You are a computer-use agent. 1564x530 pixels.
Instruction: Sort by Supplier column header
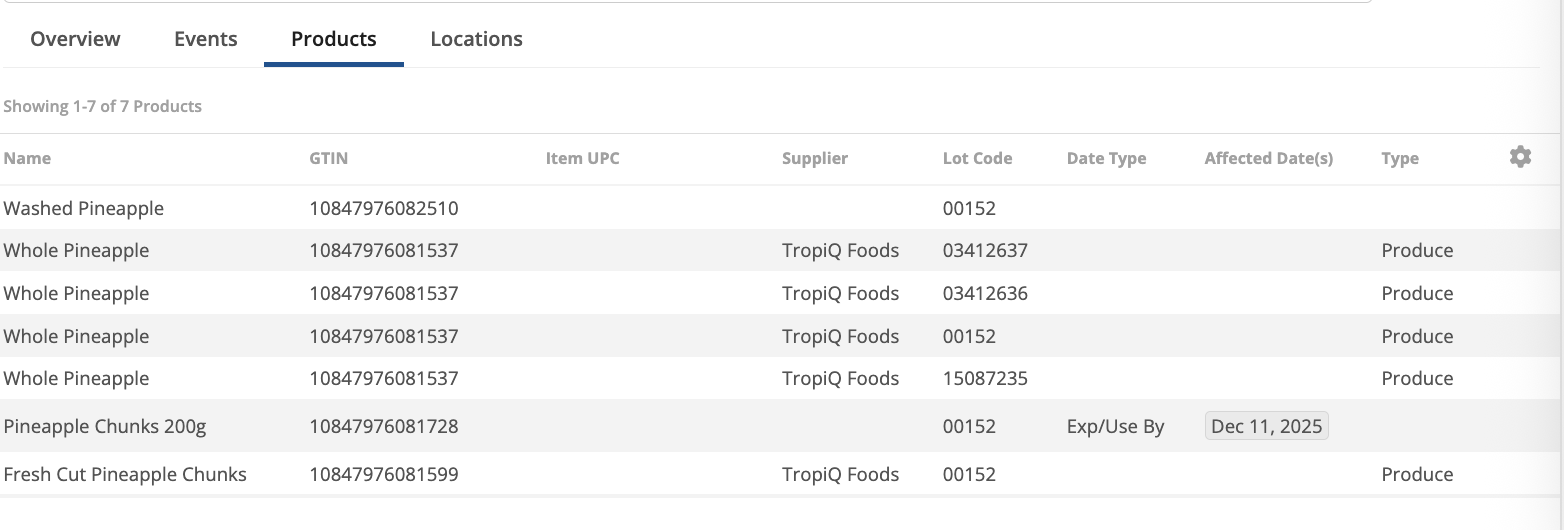(815, 158)
